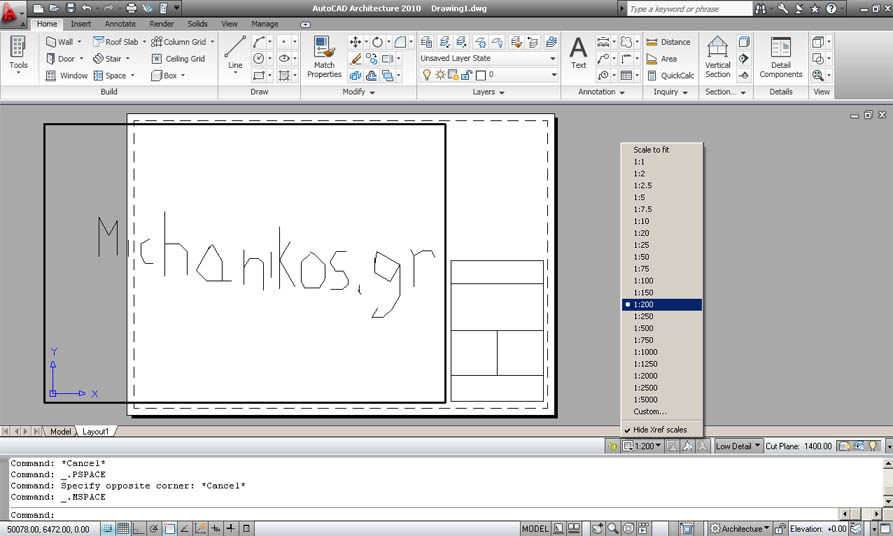Select the Move tool in Modify panel
Viewport: 893px width, 536px height.
pyautogui.click(x=355, y=42)
